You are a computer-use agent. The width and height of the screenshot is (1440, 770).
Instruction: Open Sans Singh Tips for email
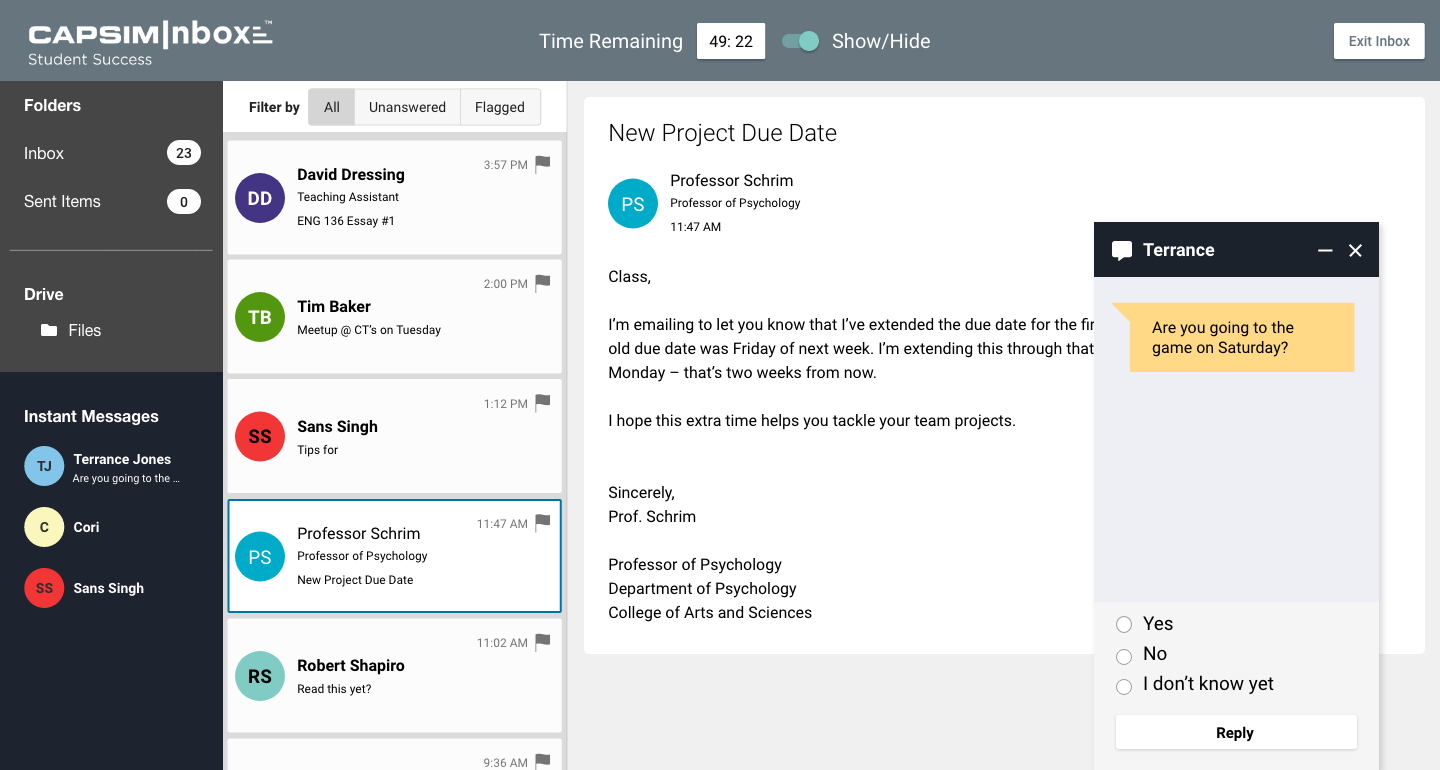point(394,436)
